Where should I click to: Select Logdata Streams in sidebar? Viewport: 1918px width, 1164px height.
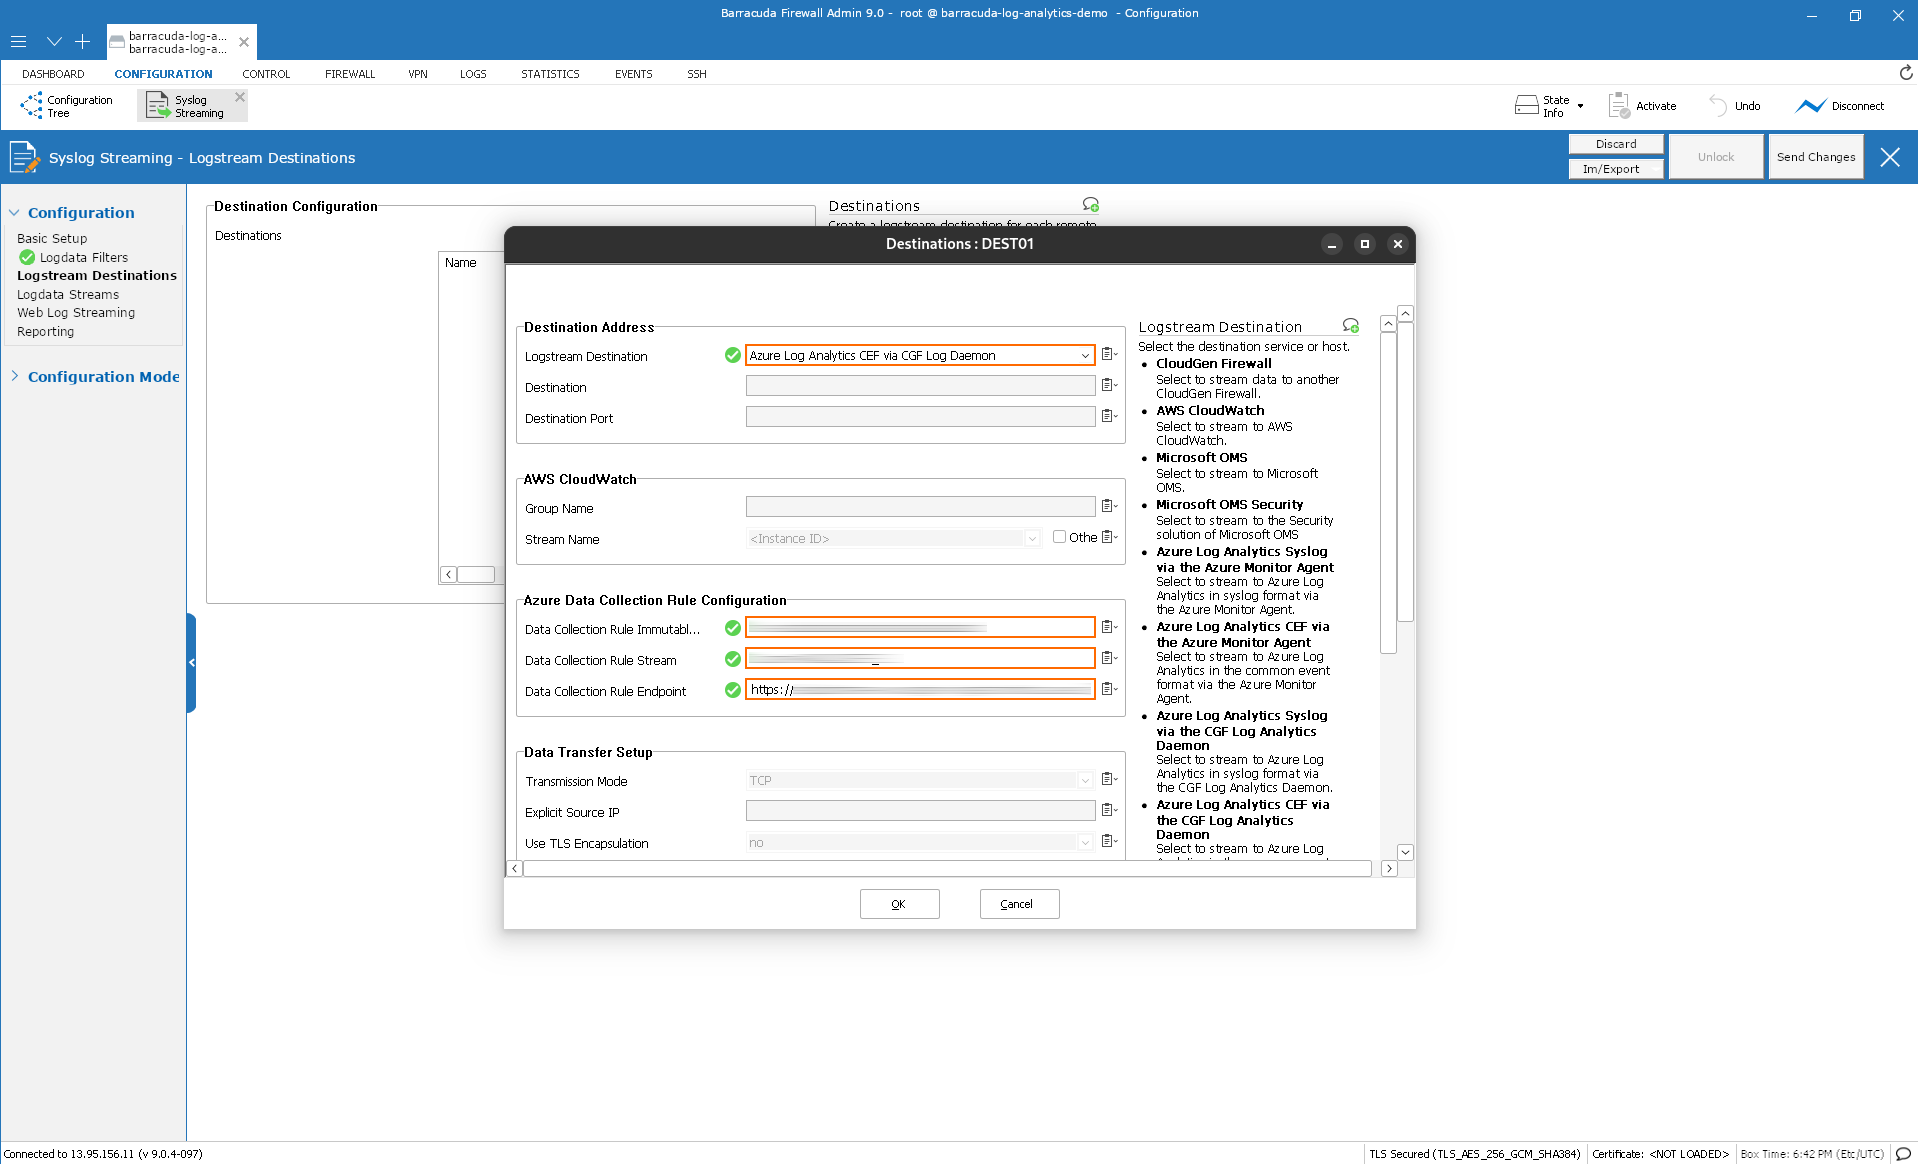(x=68, y=294)
